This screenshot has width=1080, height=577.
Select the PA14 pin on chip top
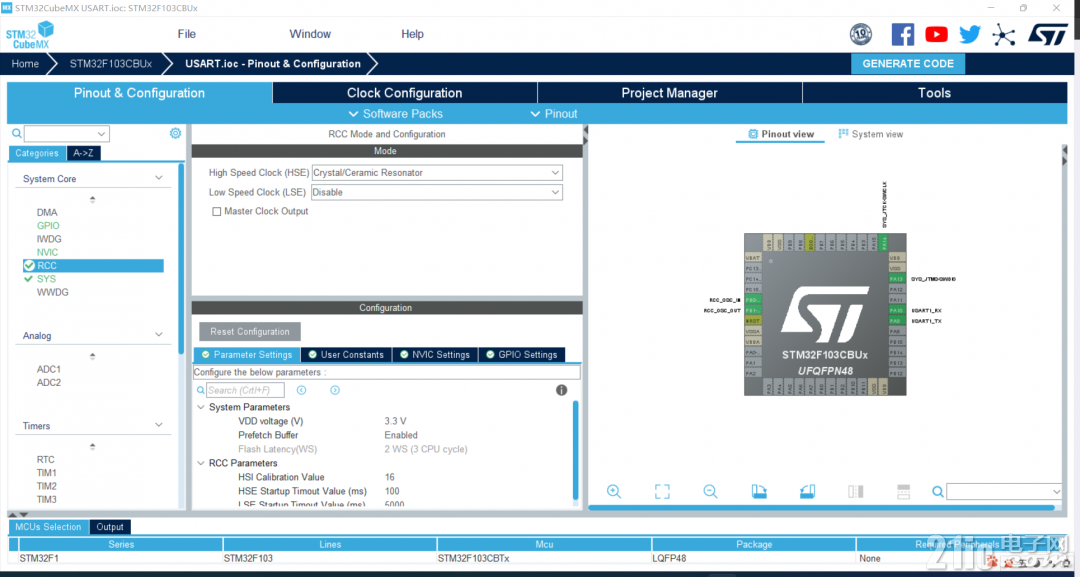(x=884, y=242)
